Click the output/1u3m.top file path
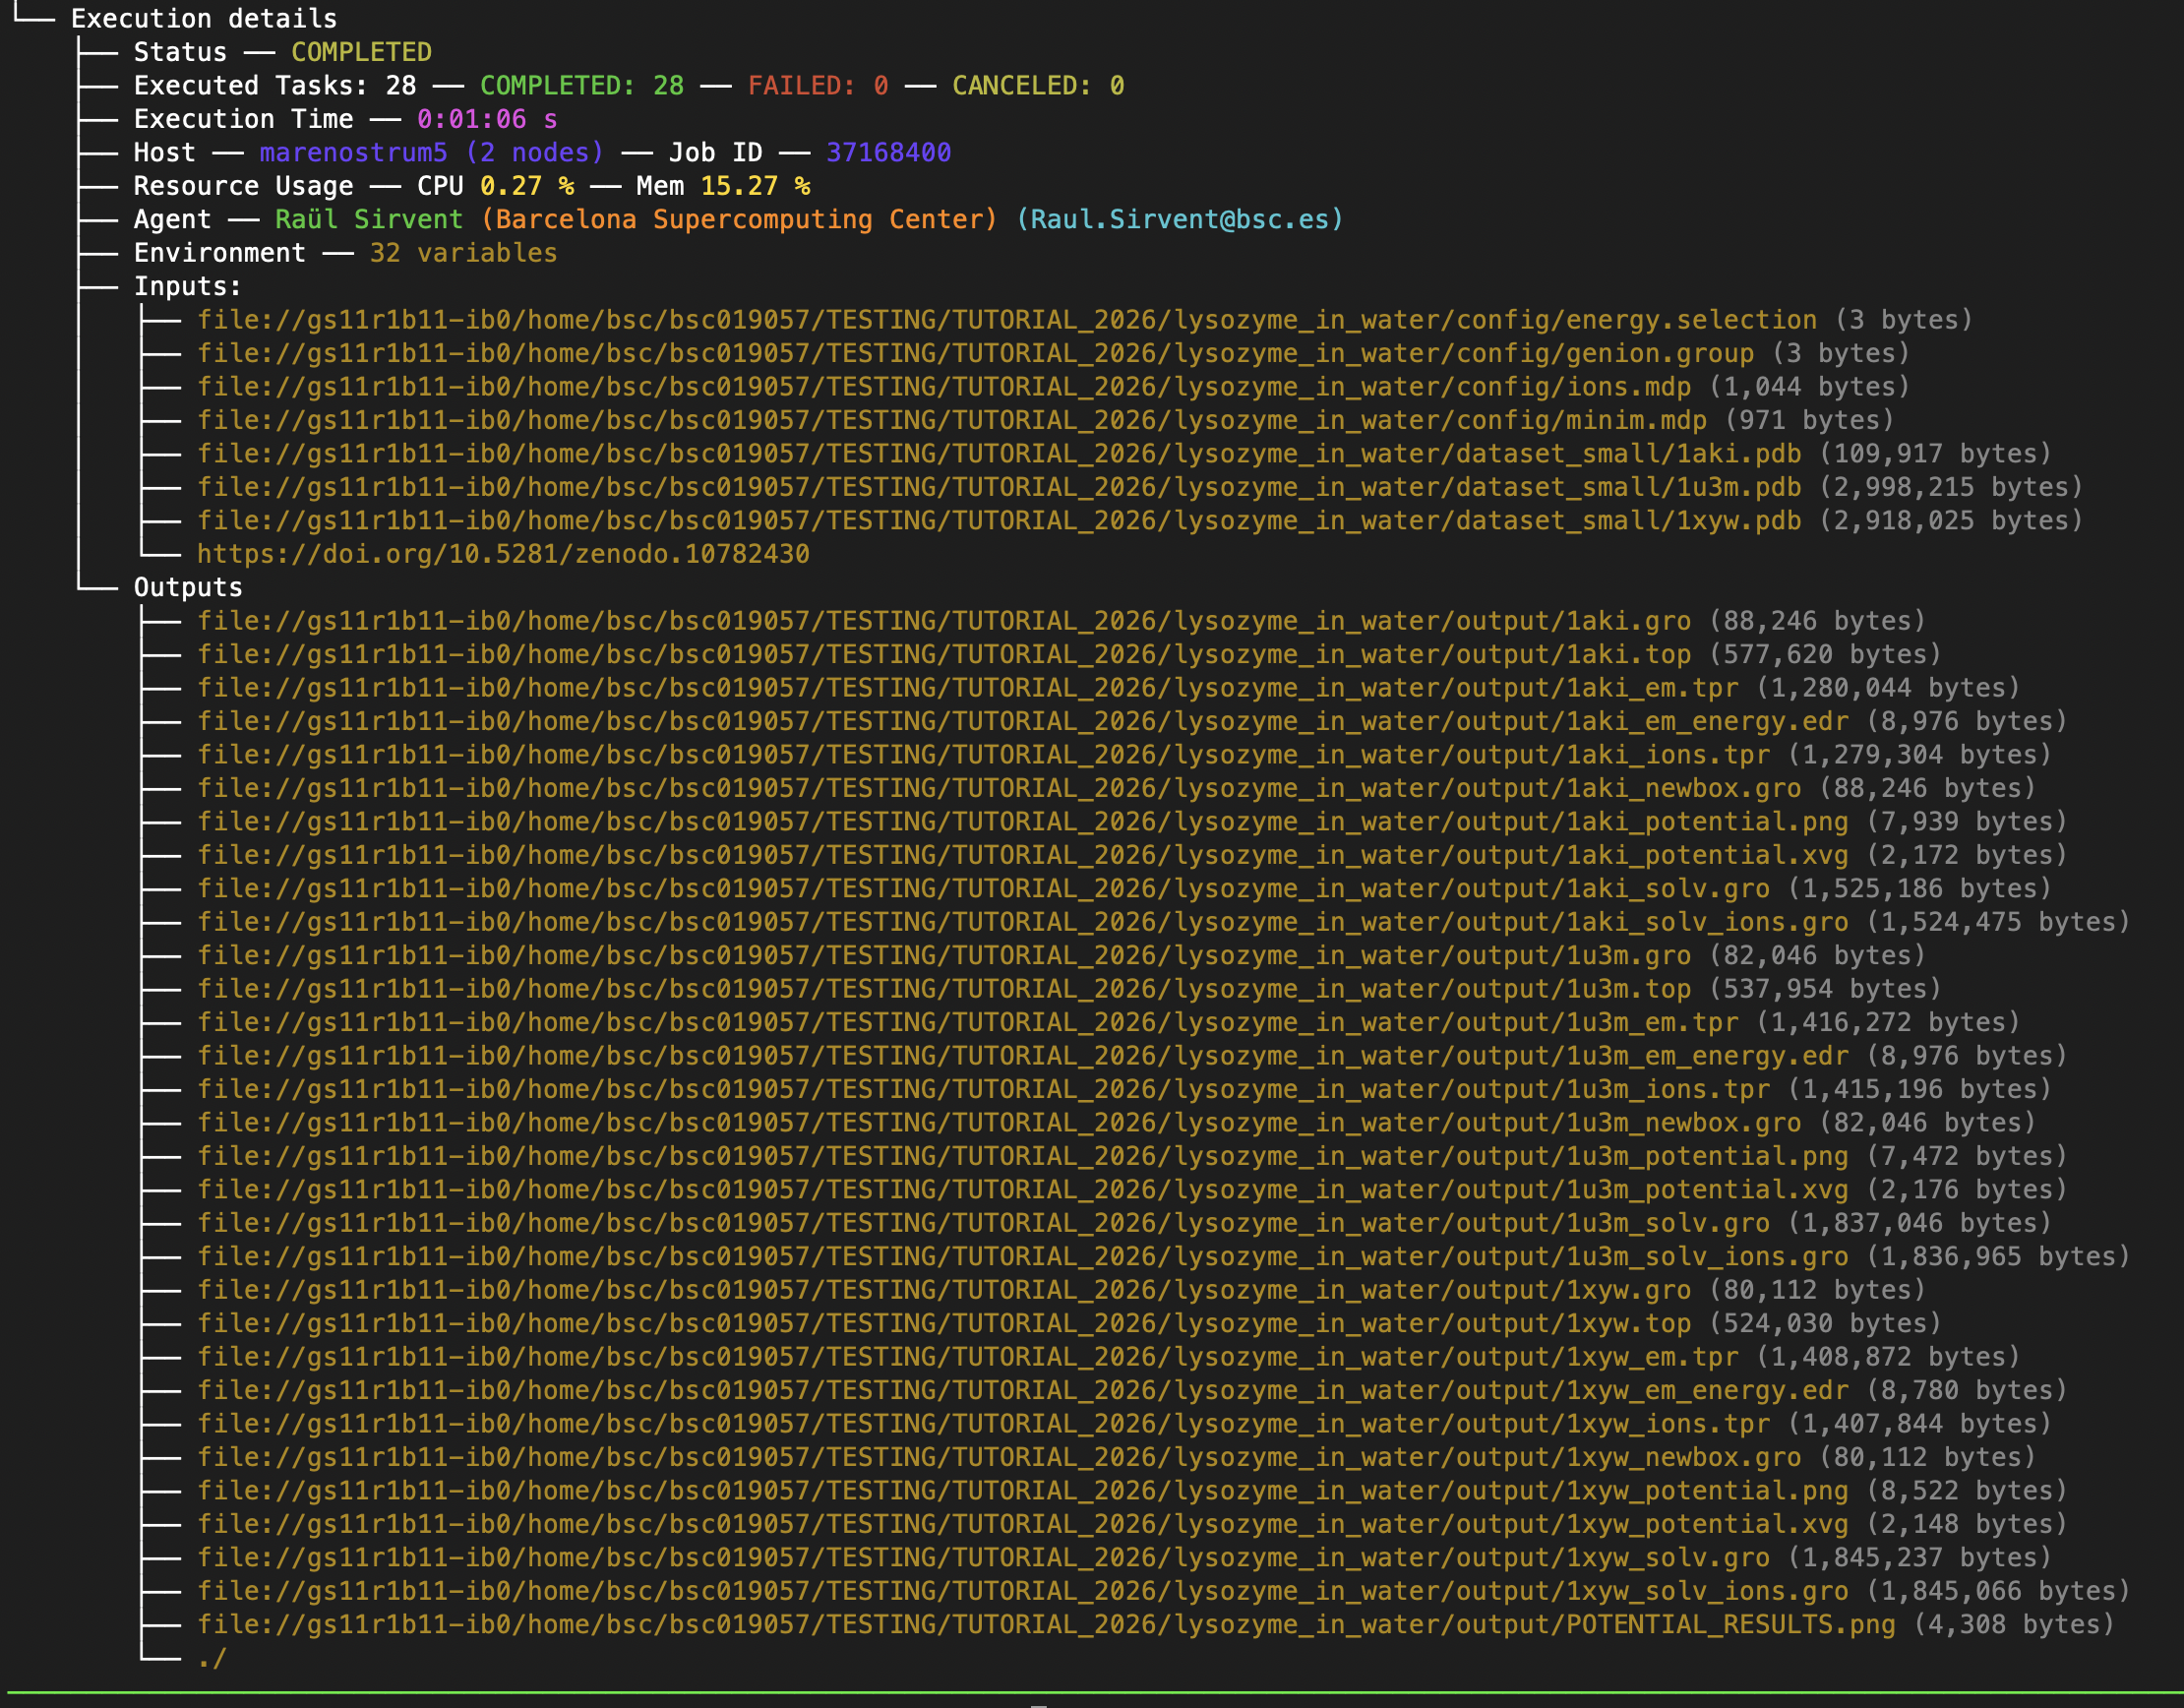2184x1708 pixels. click(x=944, y=989)
